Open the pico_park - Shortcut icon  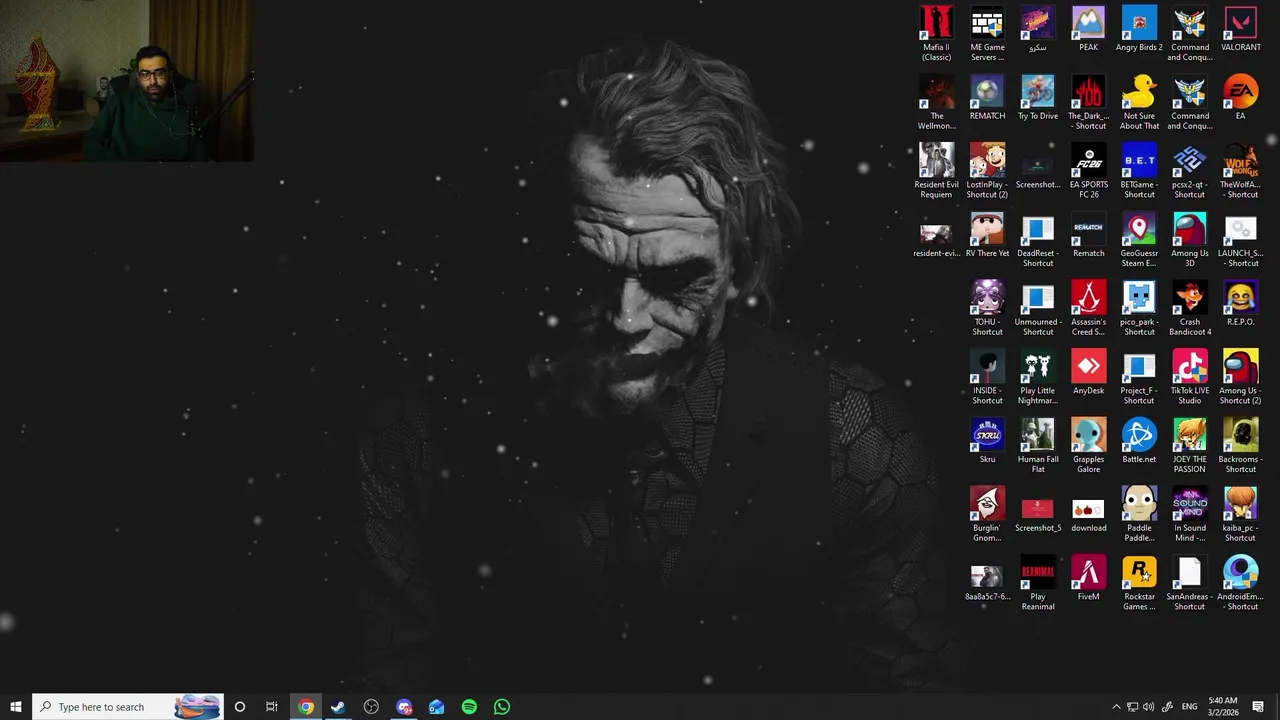pos(1139,307)
